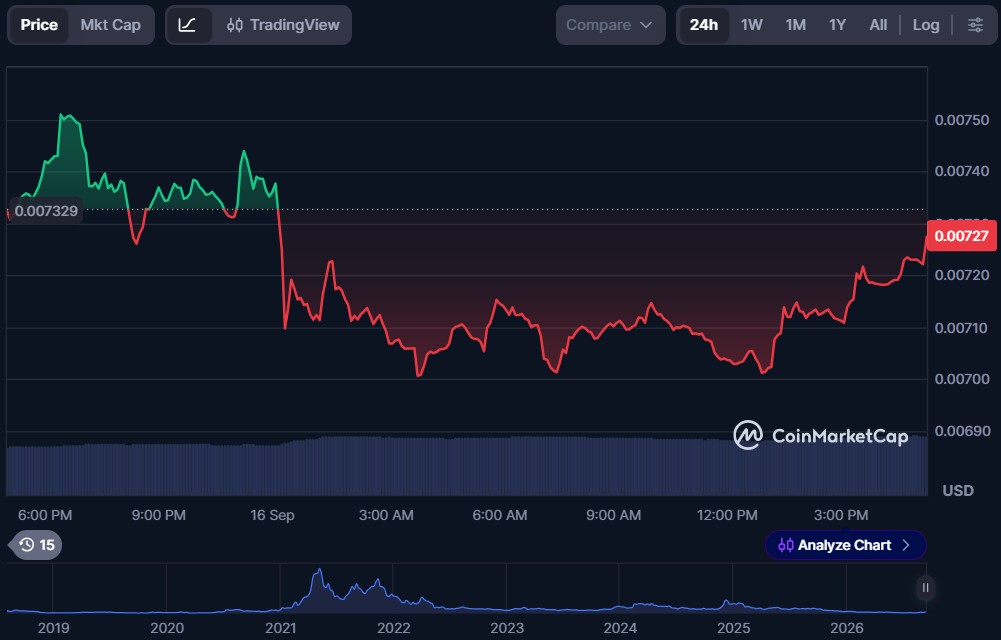The width and height of the screenshot is (1001, 640).
Task: Click the candlestick icon in Analyze Chart
Action: point(785,545)
